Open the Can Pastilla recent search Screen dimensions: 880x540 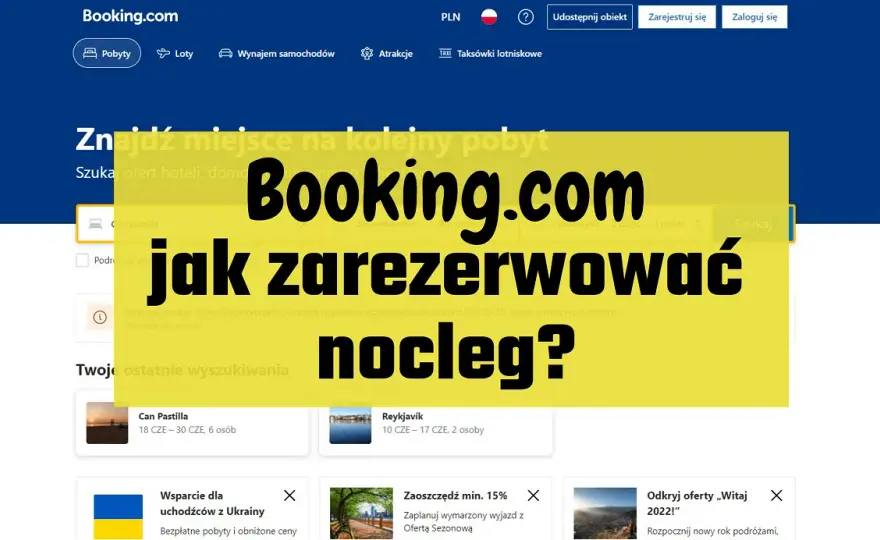point(192,423)
